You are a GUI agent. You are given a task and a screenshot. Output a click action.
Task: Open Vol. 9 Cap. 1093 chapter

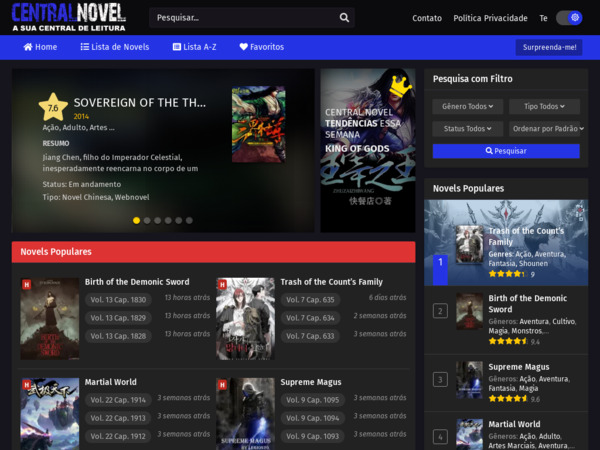(313, 436)
